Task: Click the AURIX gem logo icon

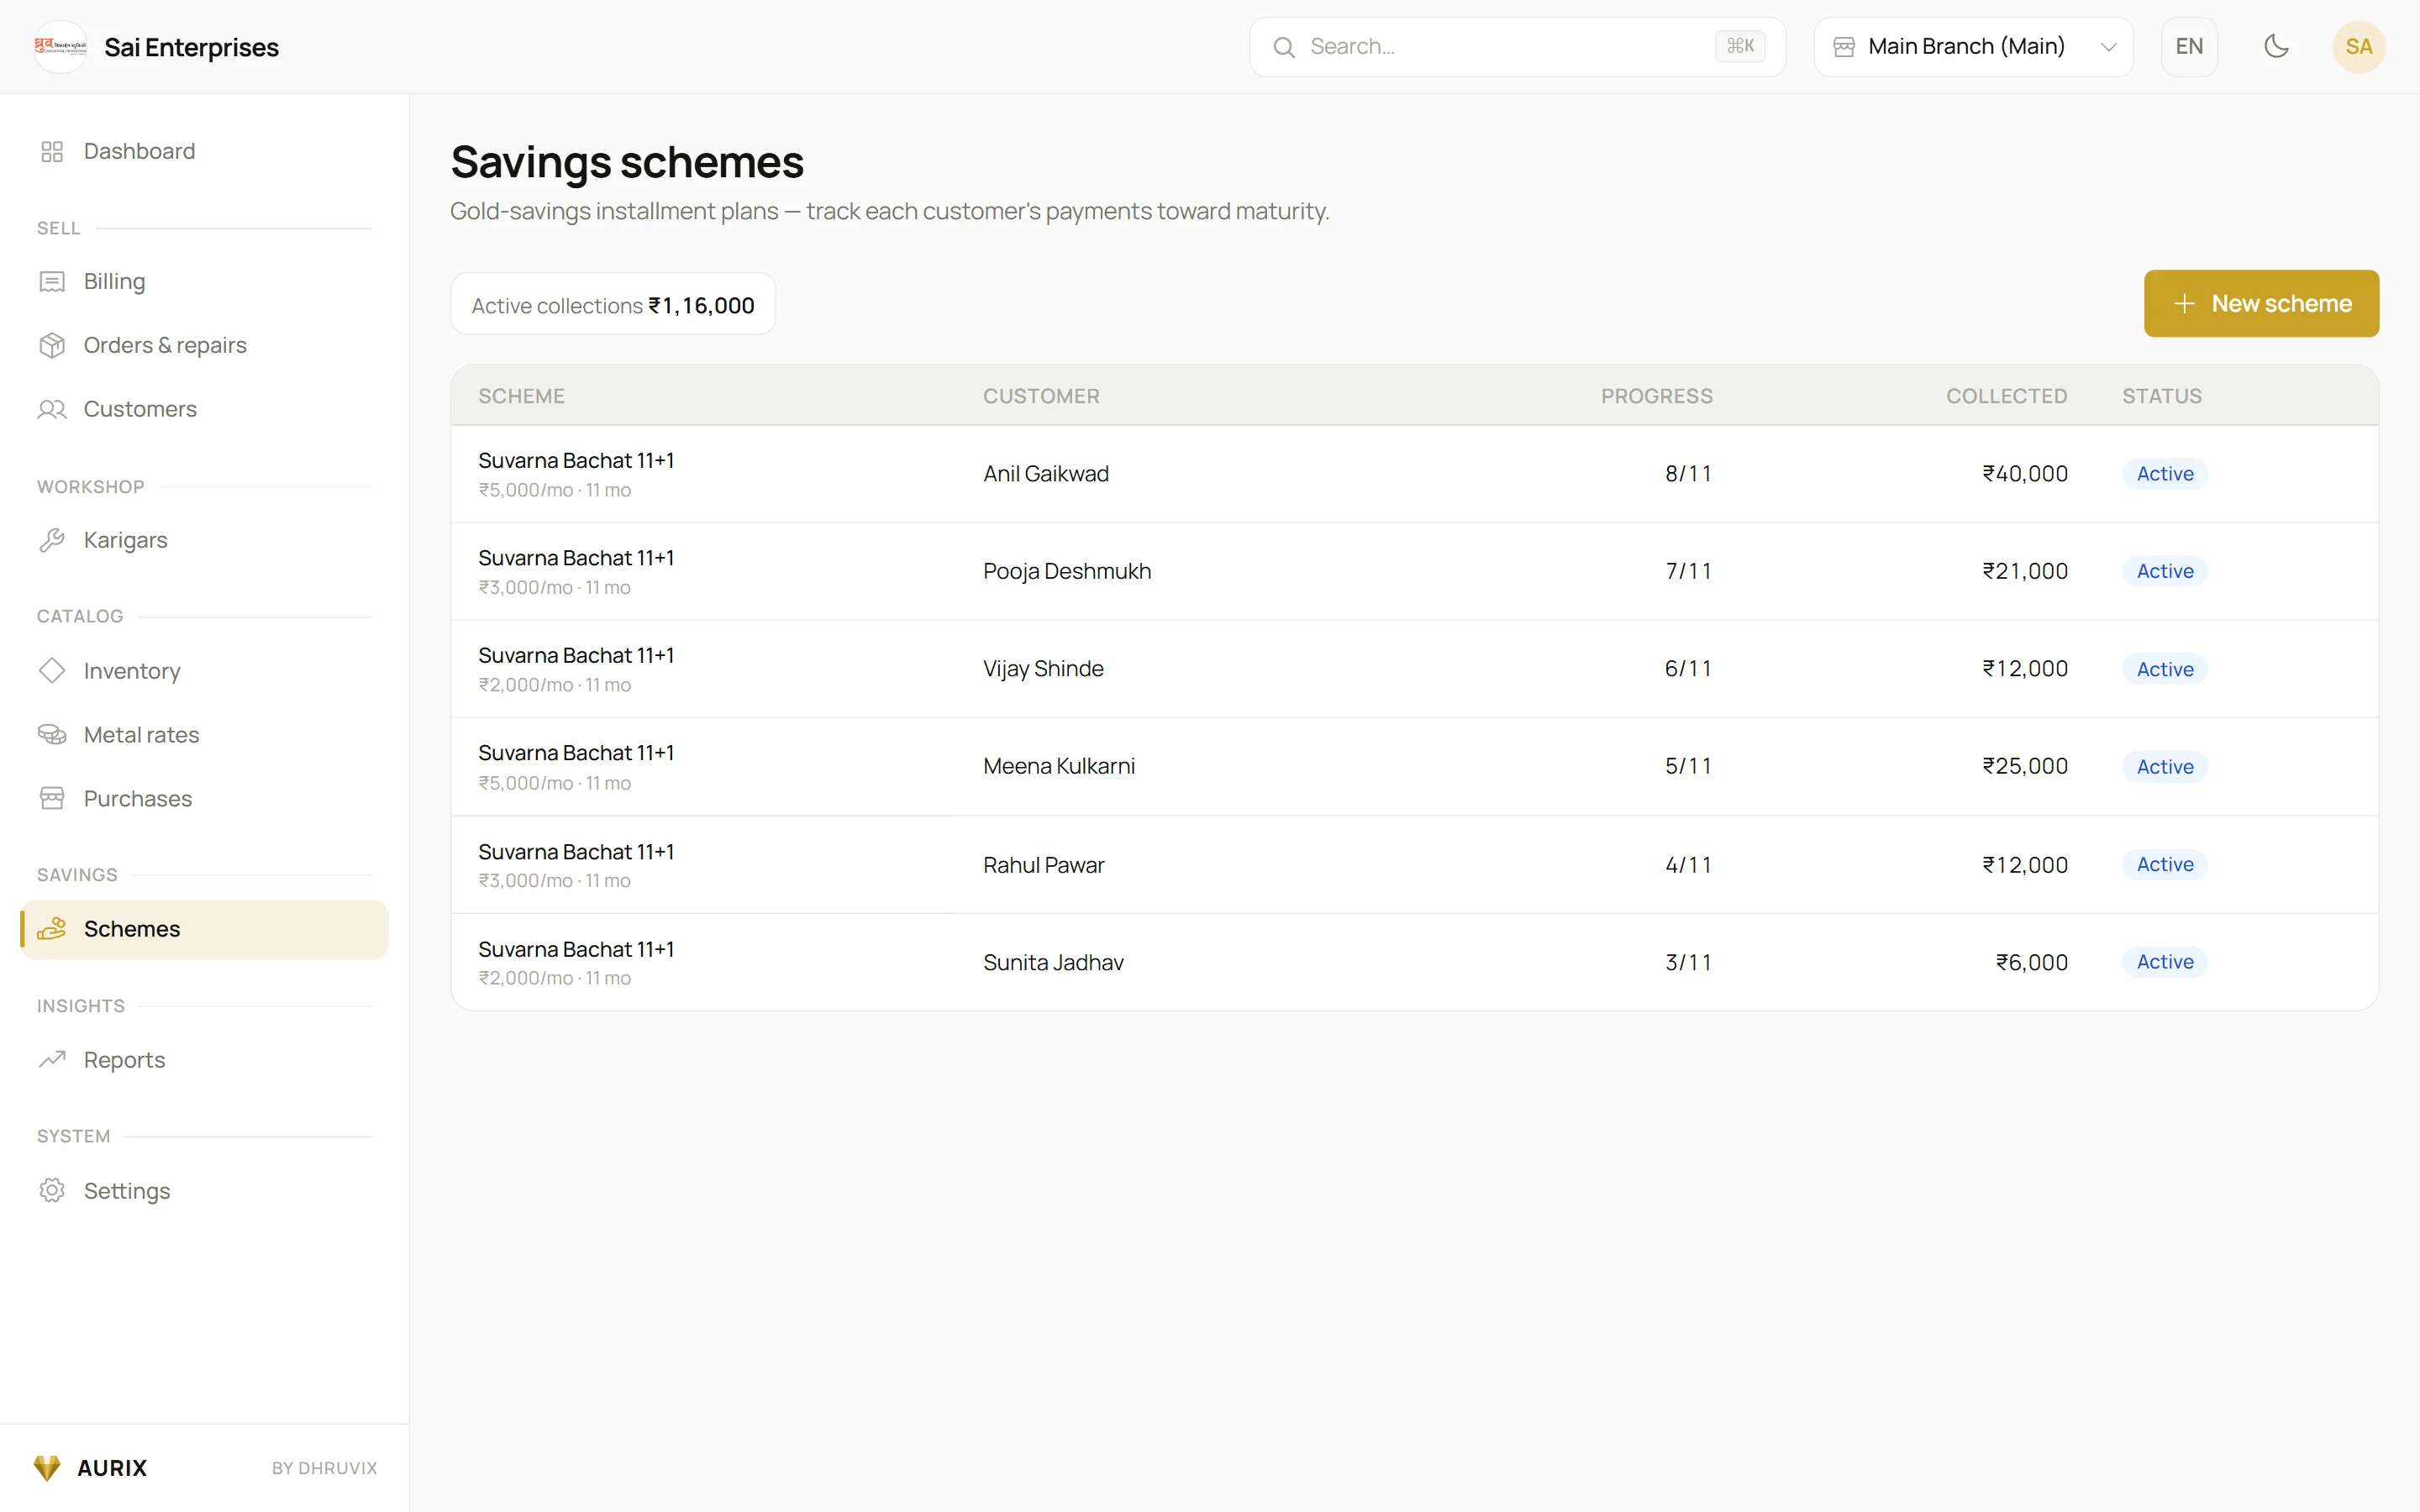Action: (47, 1467)
